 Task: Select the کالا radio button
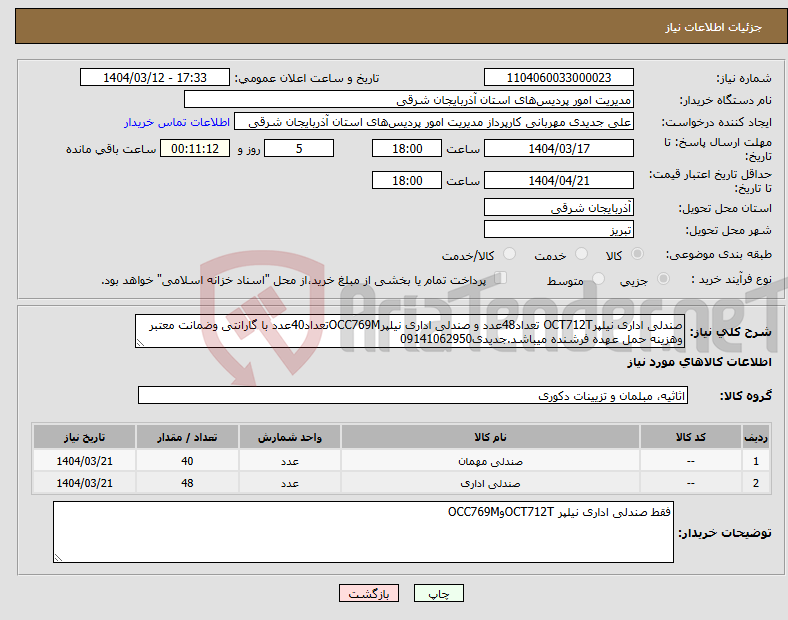point(637,254)
